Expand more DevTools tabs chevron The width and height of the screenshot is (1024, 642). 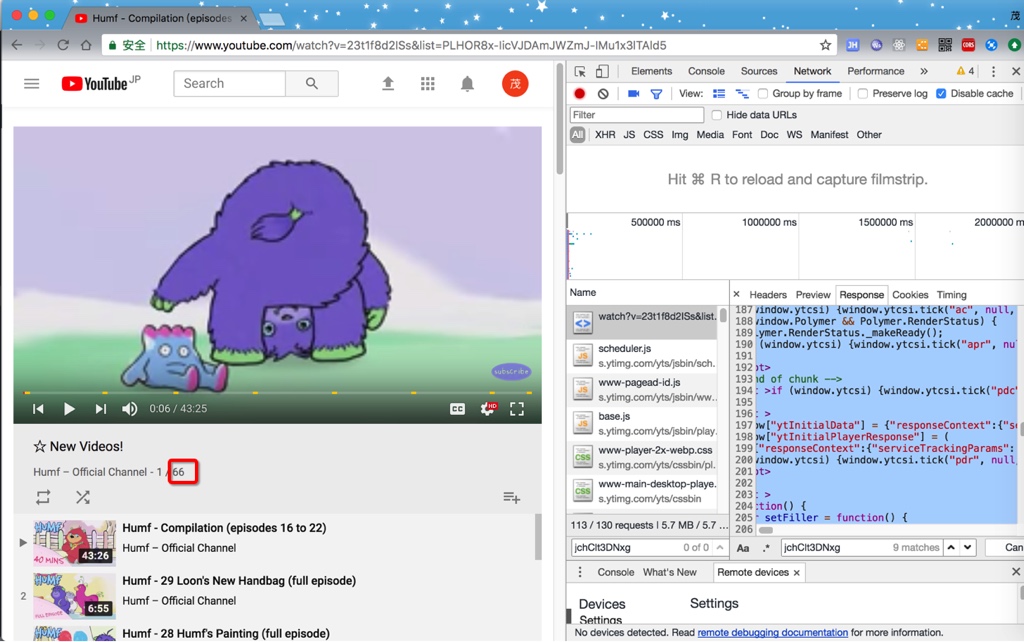[924, 71]
